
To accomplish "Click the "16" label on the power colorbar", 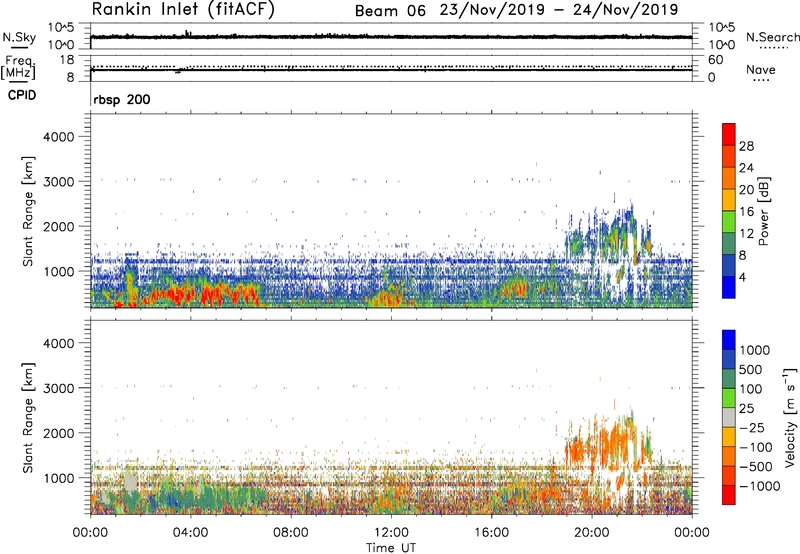I will coord(746,212).
